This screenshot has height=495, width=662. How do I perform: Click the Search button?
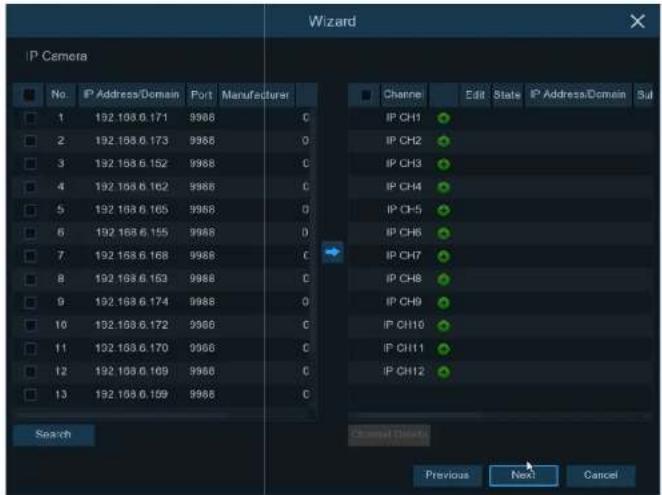[x=54, y=435]
